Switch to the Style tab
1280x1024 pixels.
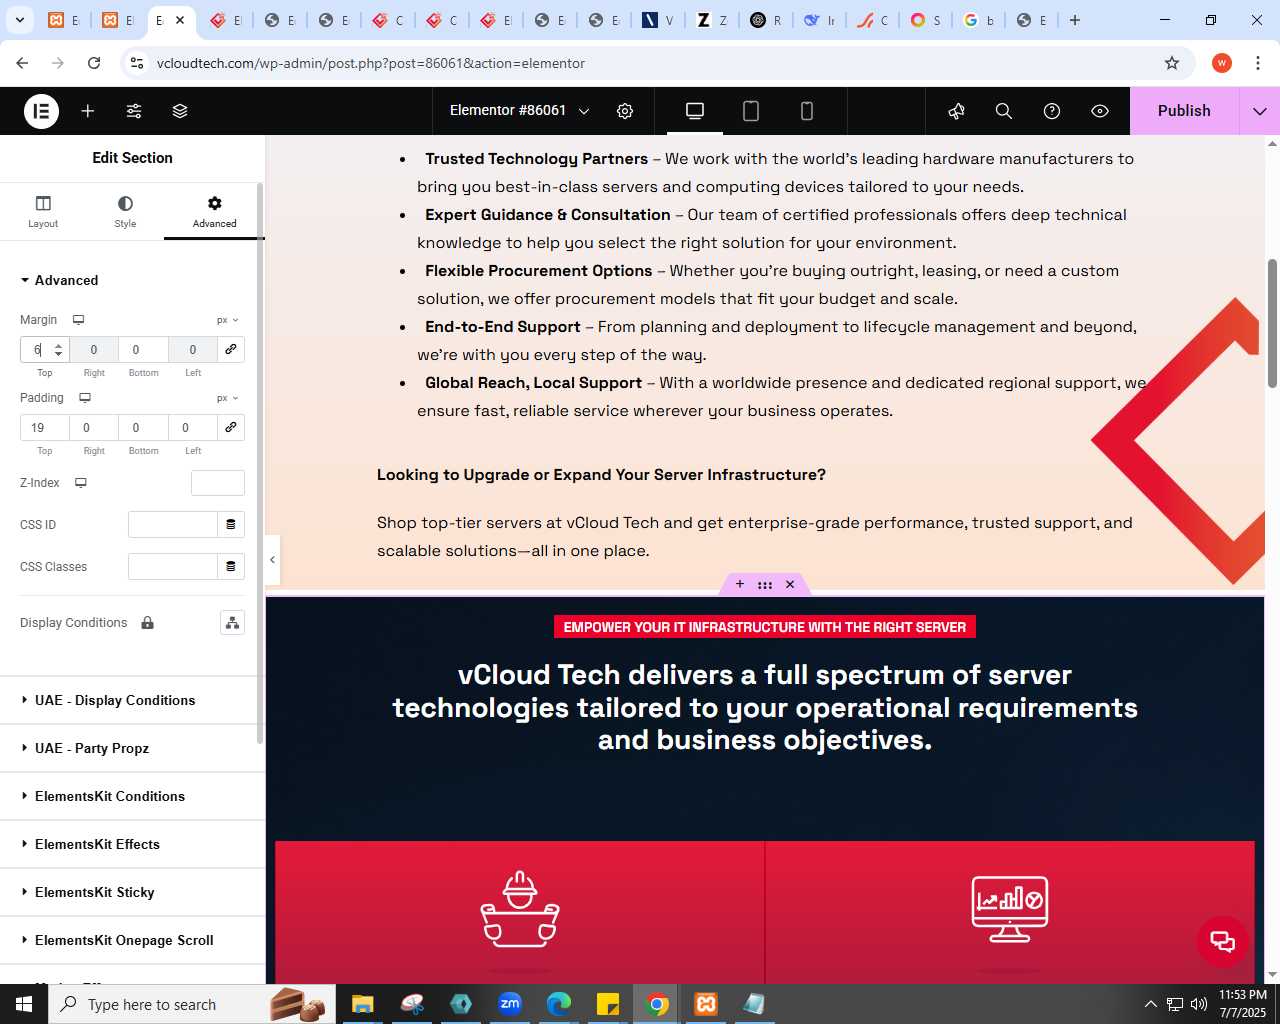[x=125, y=211]
